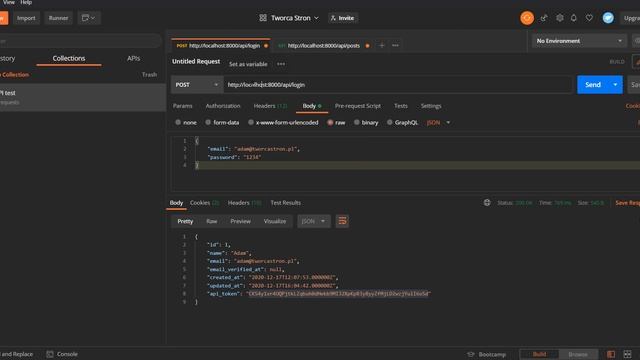This screenshot has width=640, height=360.
Task: Open the POST method dropdown
Action: pyautogui.click(x=197, y=84)
